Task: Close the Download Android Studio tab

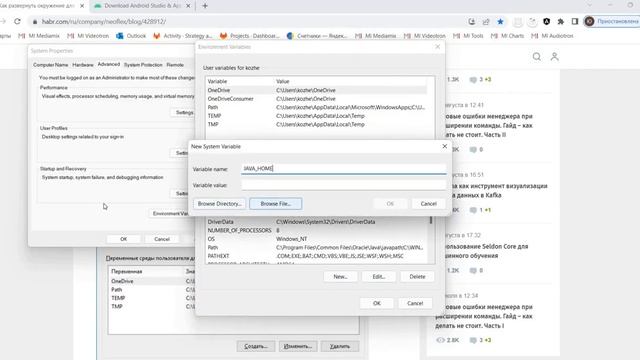Action: pyautogui.click(x=188, y=6)
